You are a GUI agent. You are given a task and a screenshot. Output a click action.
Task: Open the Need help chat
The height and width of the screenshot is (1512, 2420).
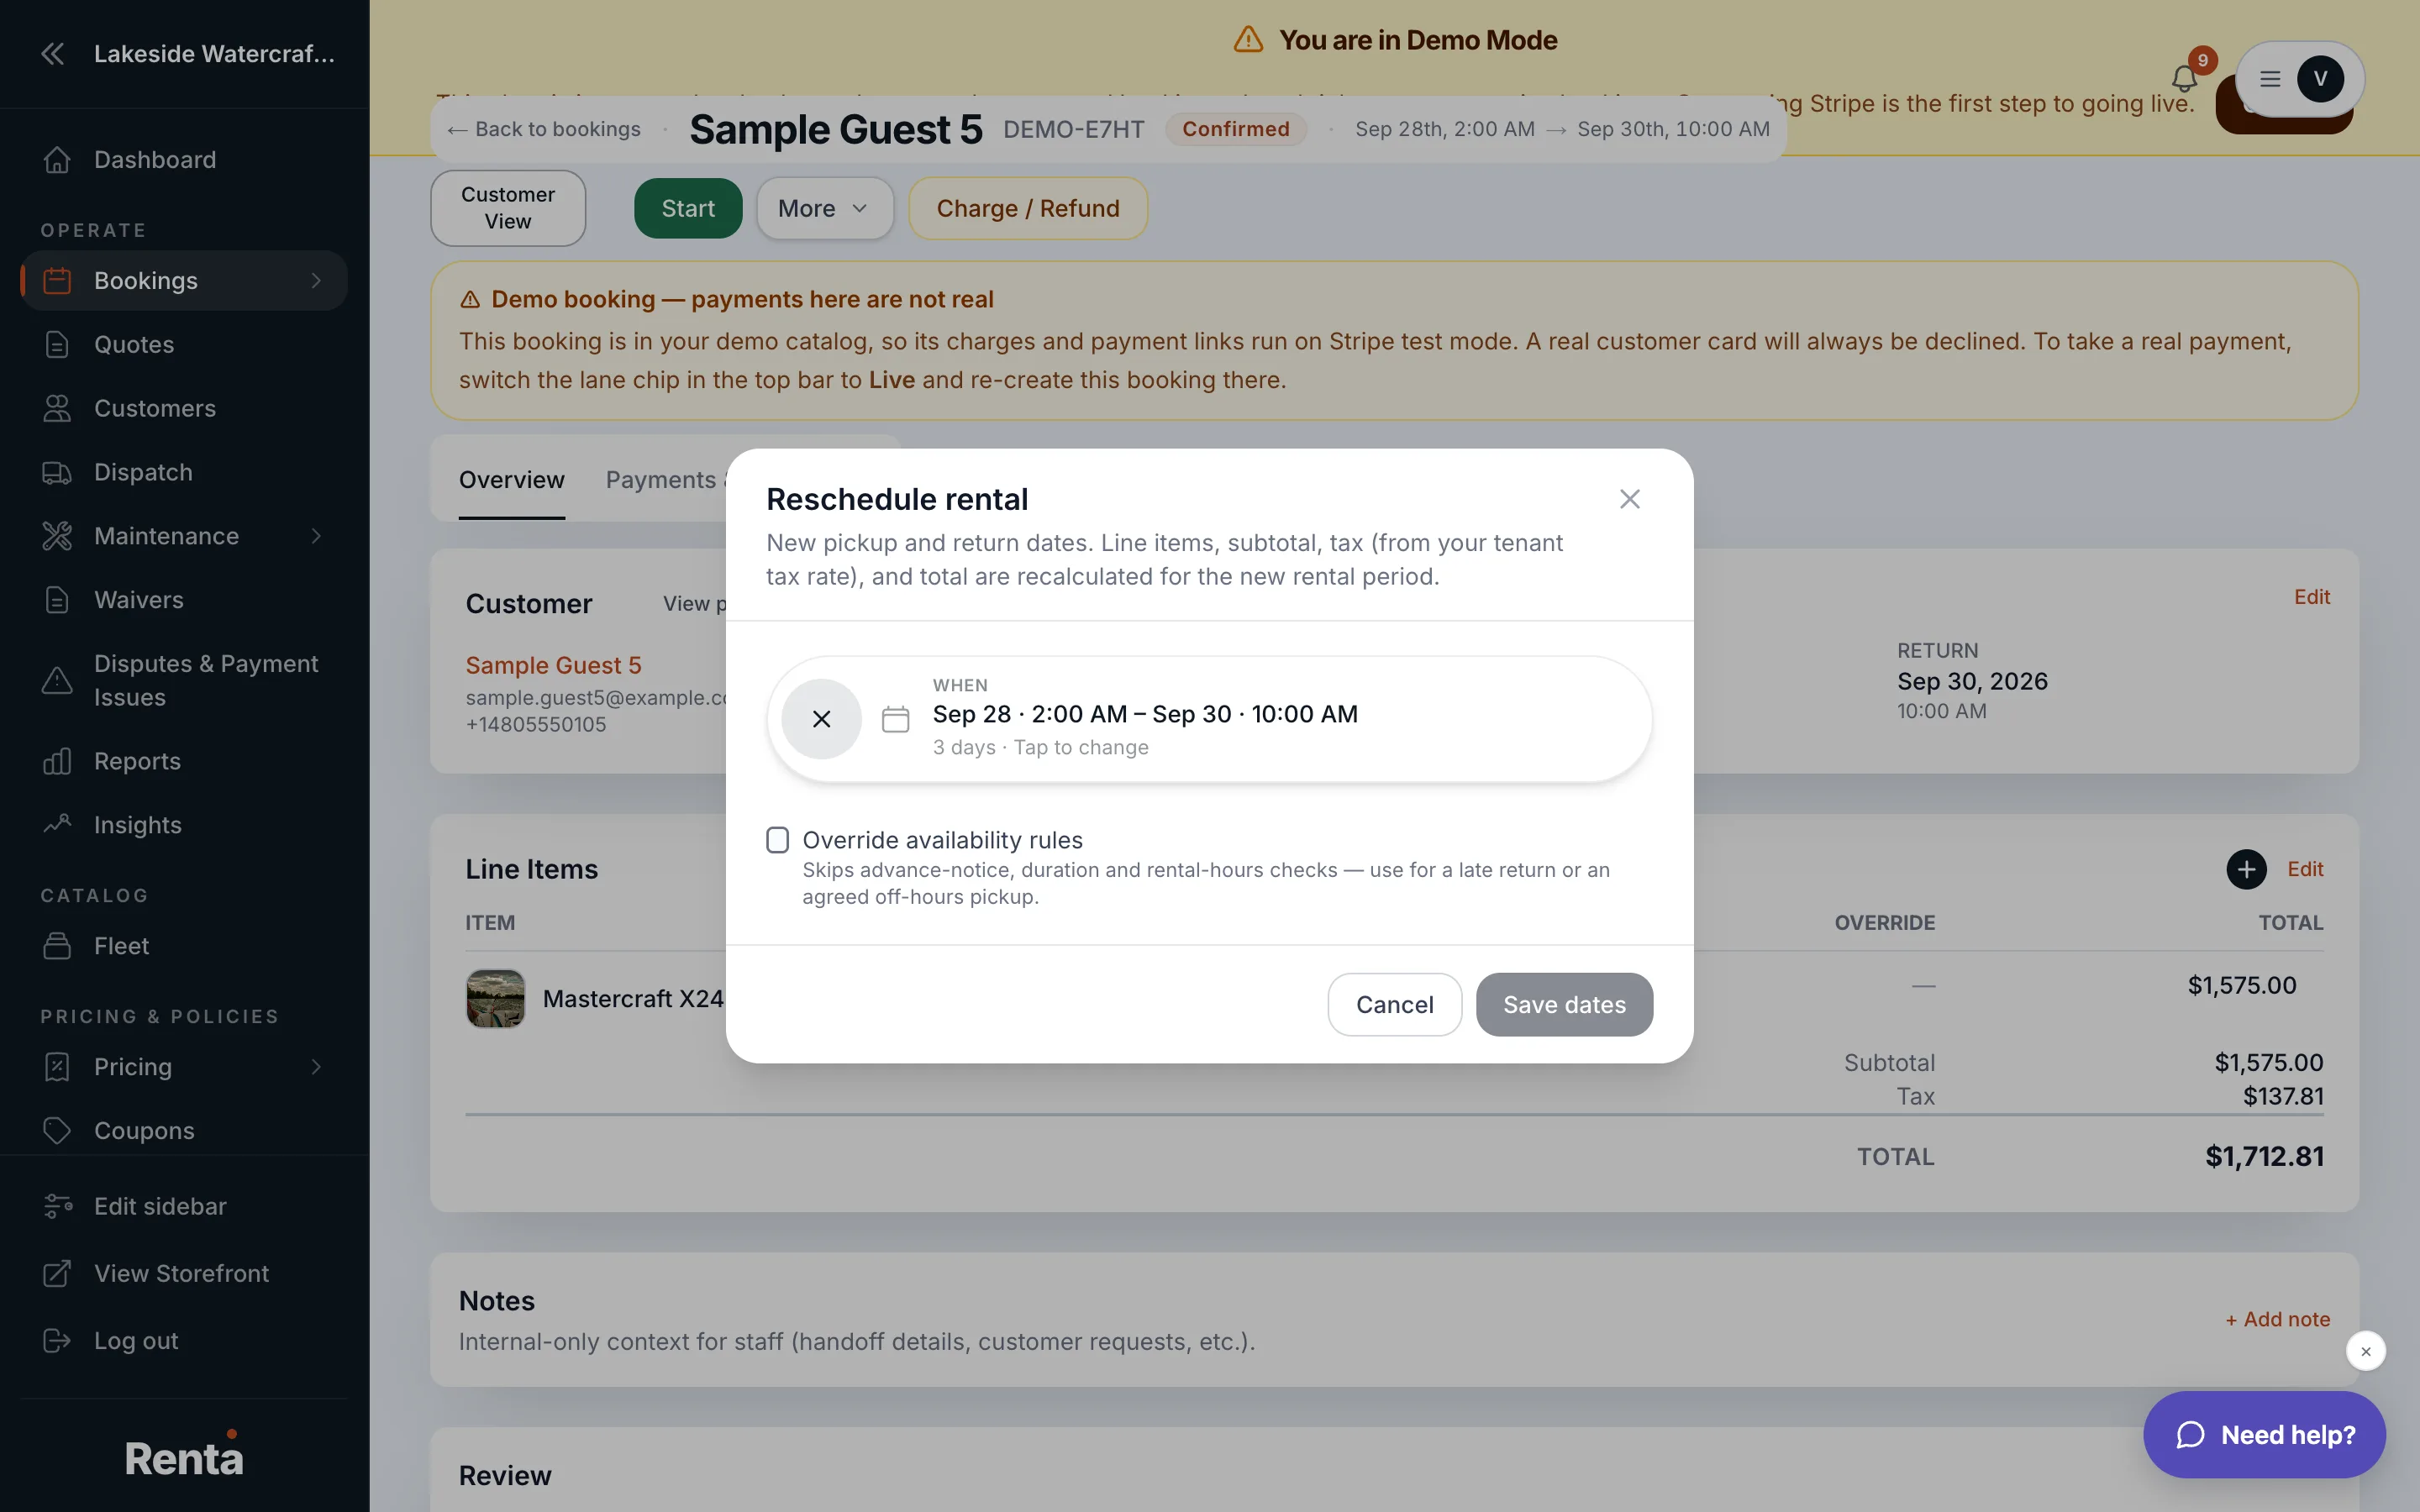click(2265, 1435)
